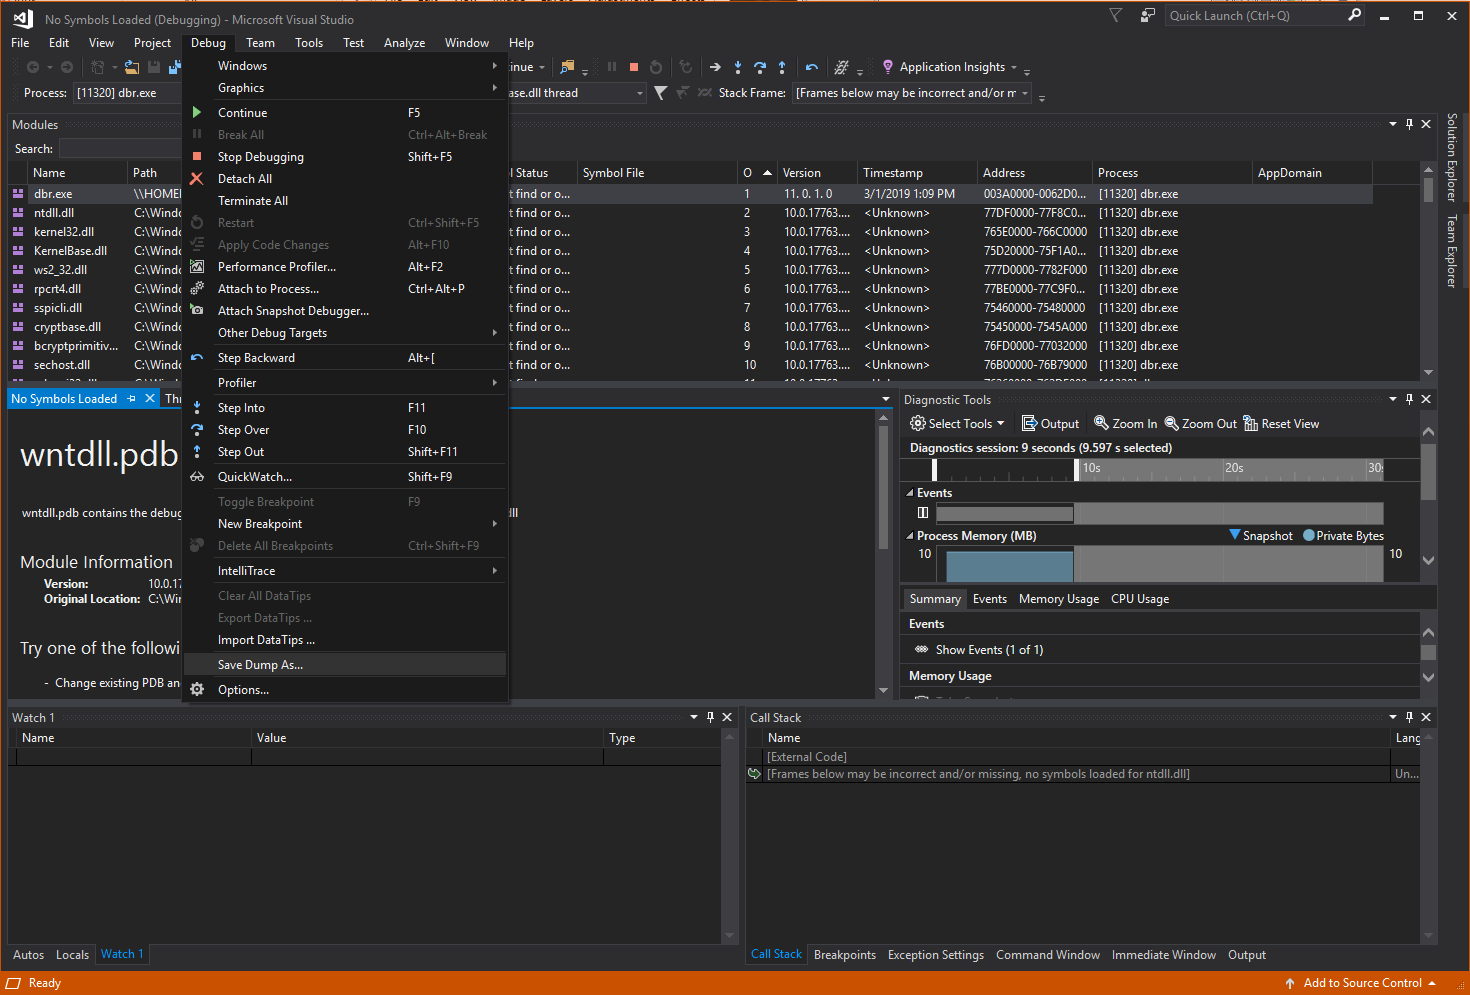Click the Show Next Statement arrow icon
Image resolution: width=1470 pixels, height=995 pixels.
(x=715, y=67)
